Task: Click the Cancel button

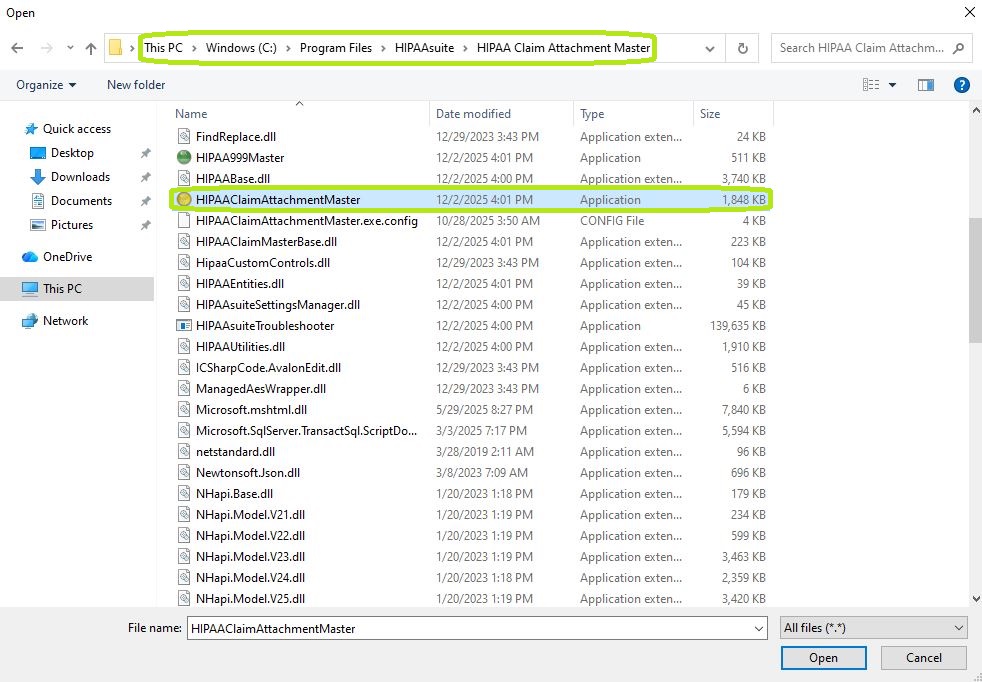Action: [x=923, y=658]
